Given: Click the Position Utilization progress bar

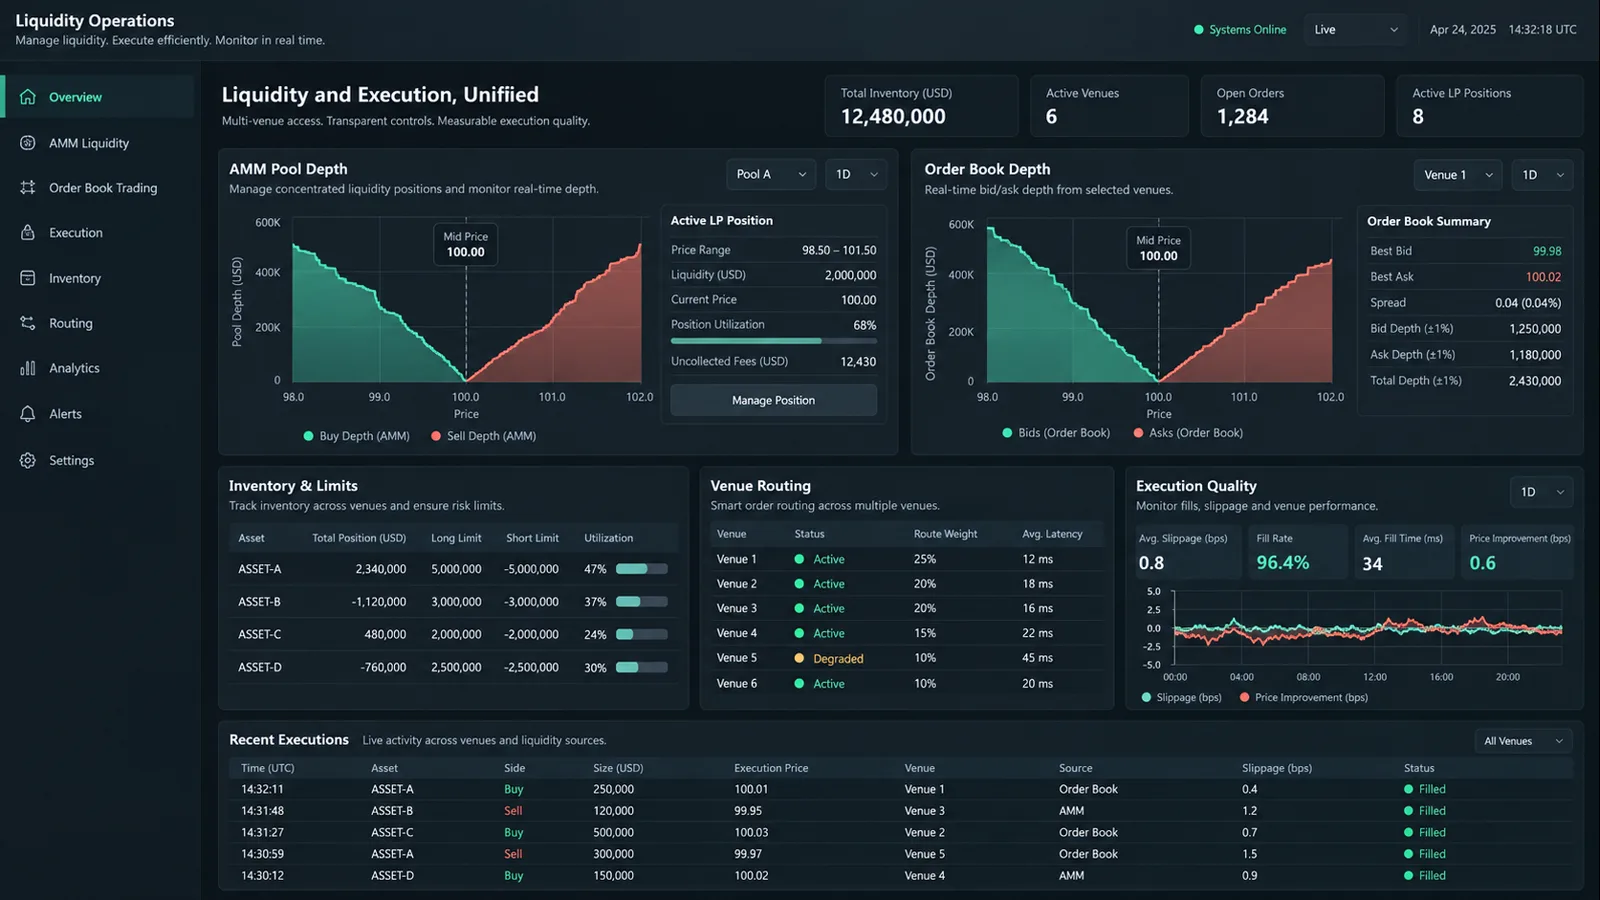Looking at the screenshot, I should coord(773,341).
